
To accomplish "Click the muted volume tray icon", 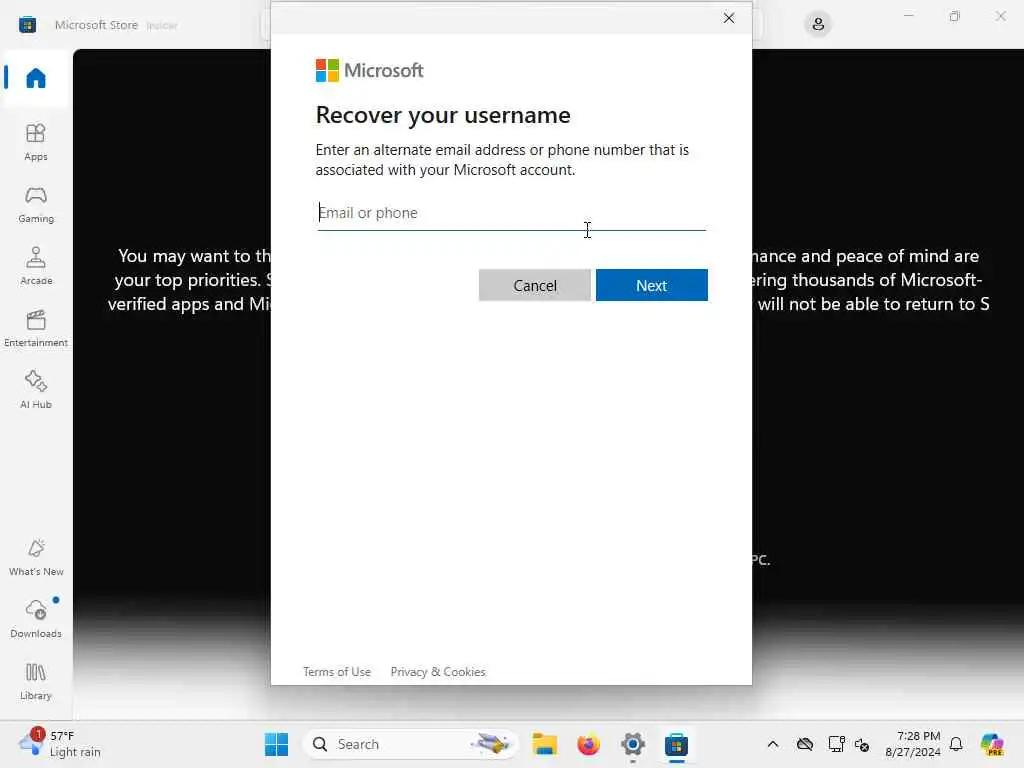I will [x=862, y=744].
